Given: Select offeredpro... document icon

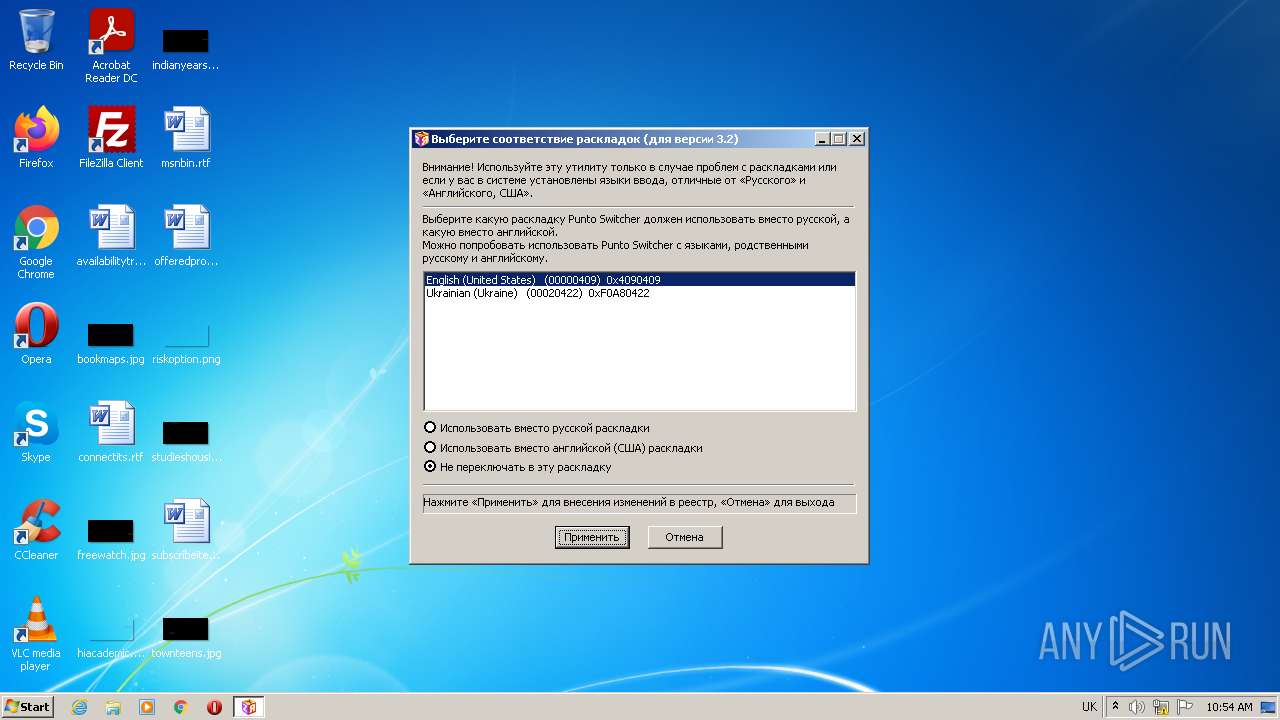Looking at the screenshot, I should [186, 236].
